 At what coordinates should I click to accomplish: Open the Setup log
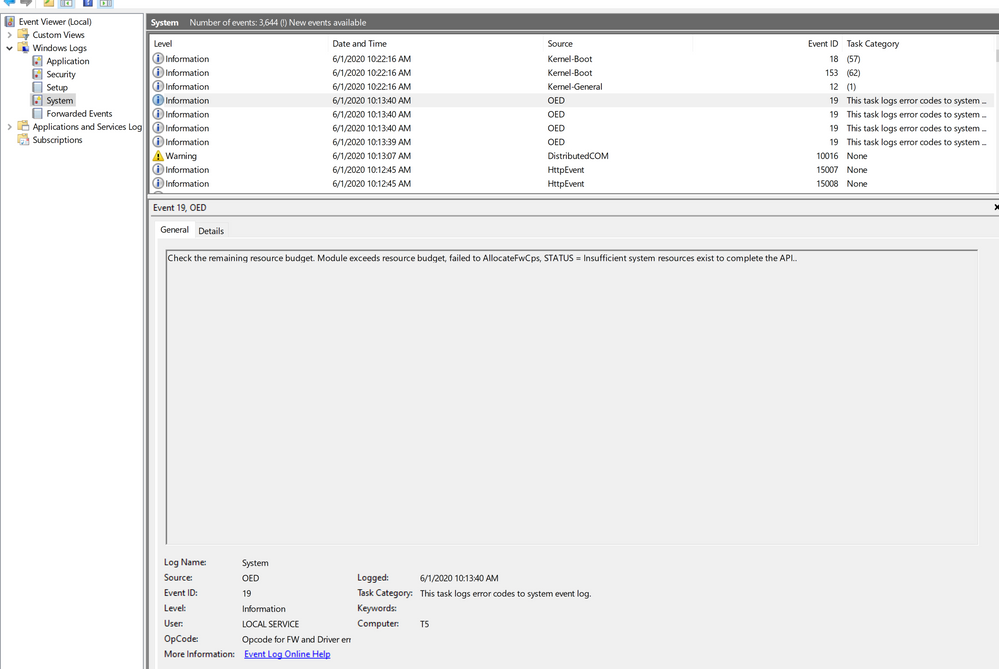pyautogui.click(x=57, y=87)
